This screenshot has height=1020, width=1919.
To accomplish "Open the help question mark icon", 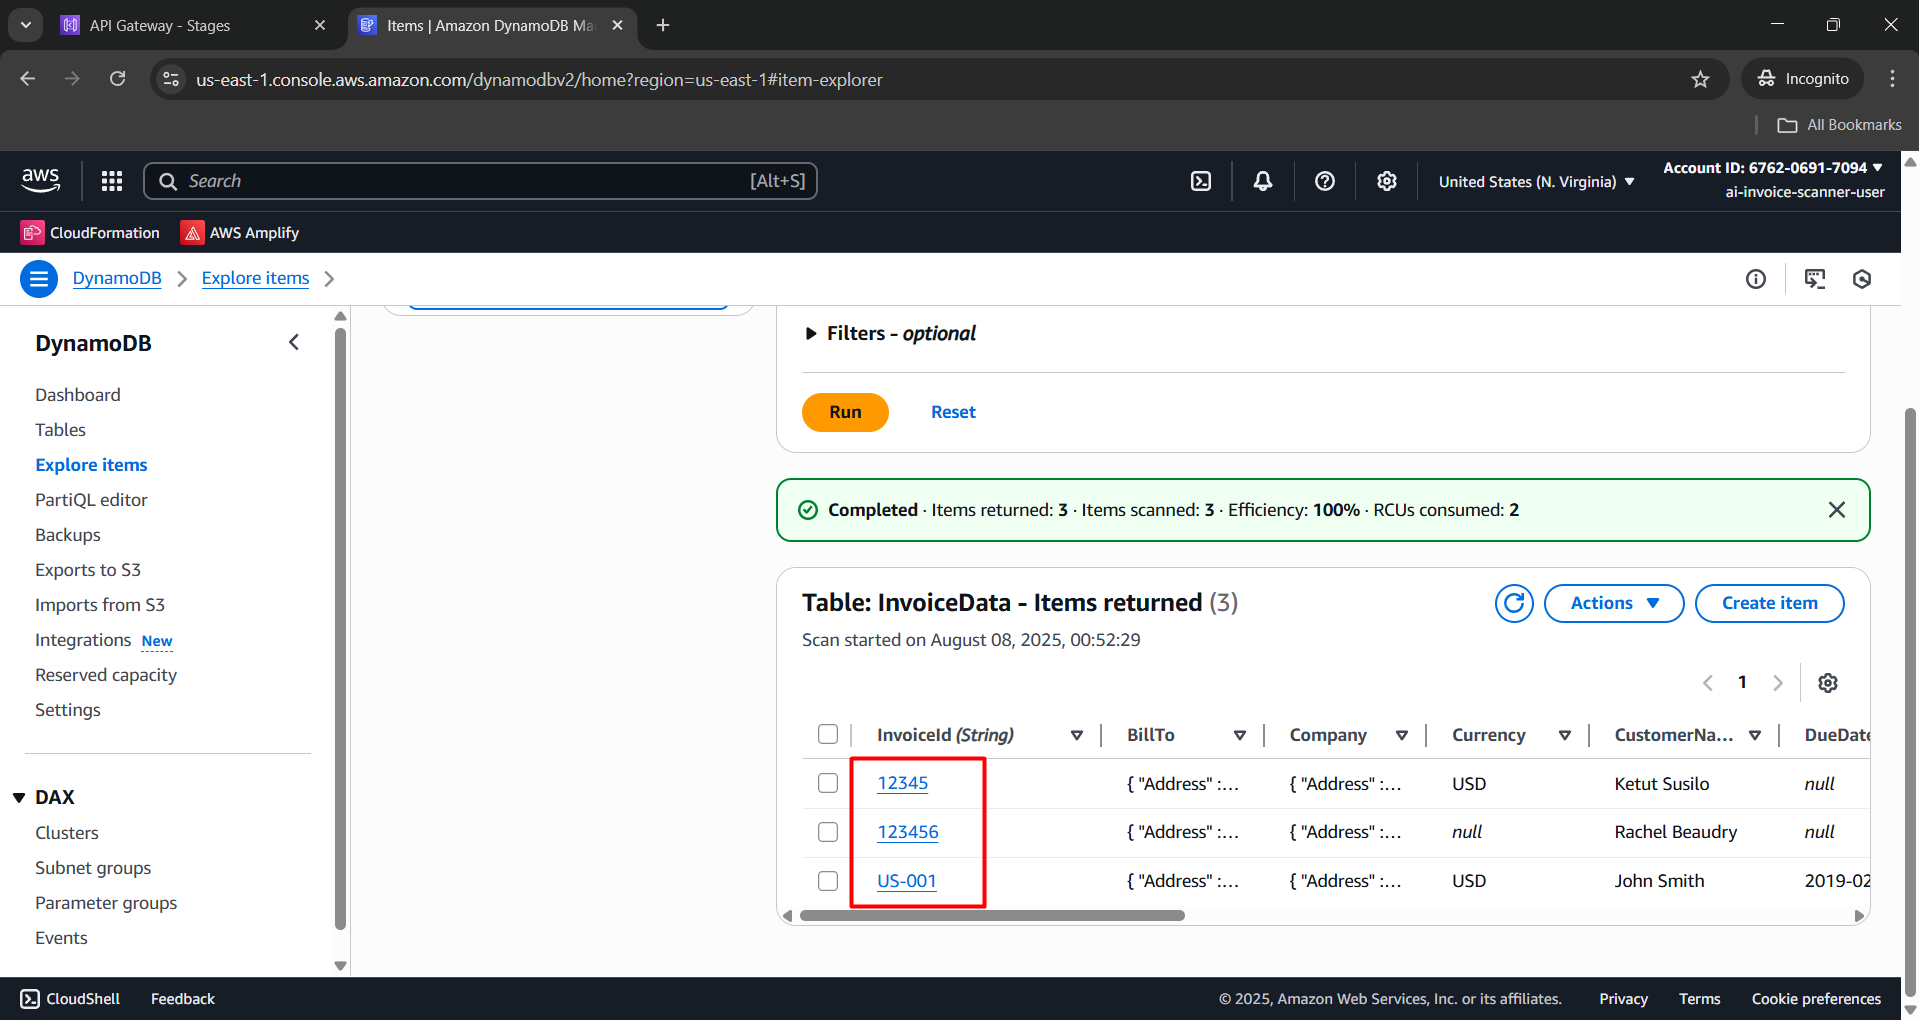I will [1324, 181].
